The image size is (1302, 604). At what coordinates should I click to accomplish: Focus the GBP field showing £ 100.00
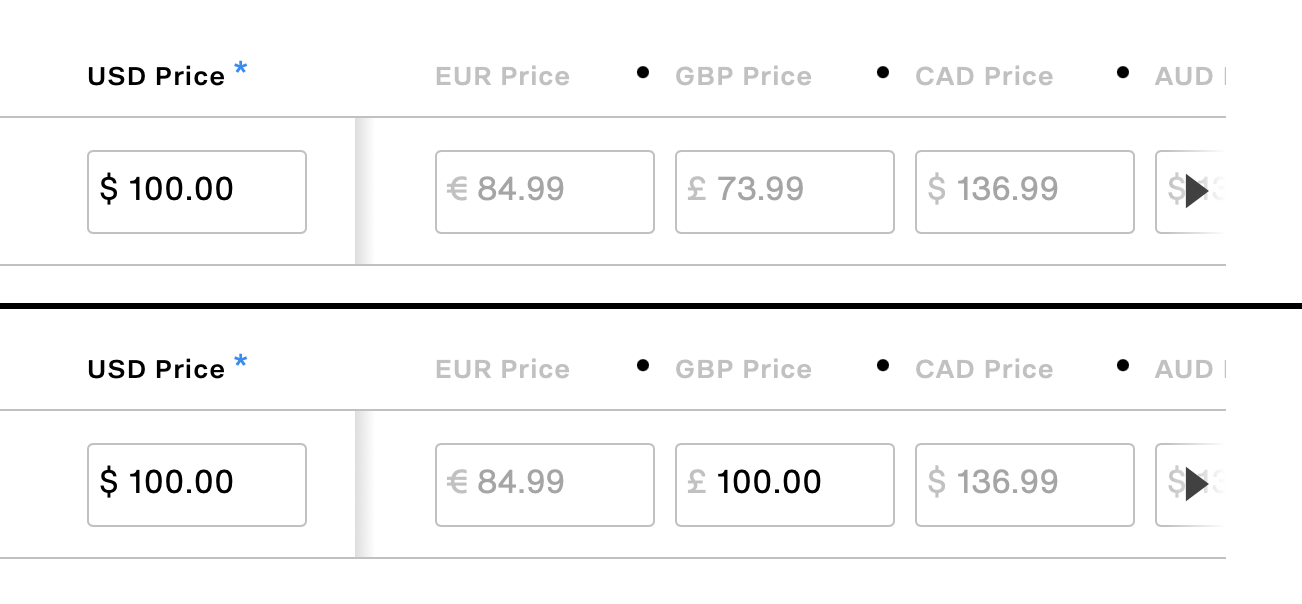(784, 485)
